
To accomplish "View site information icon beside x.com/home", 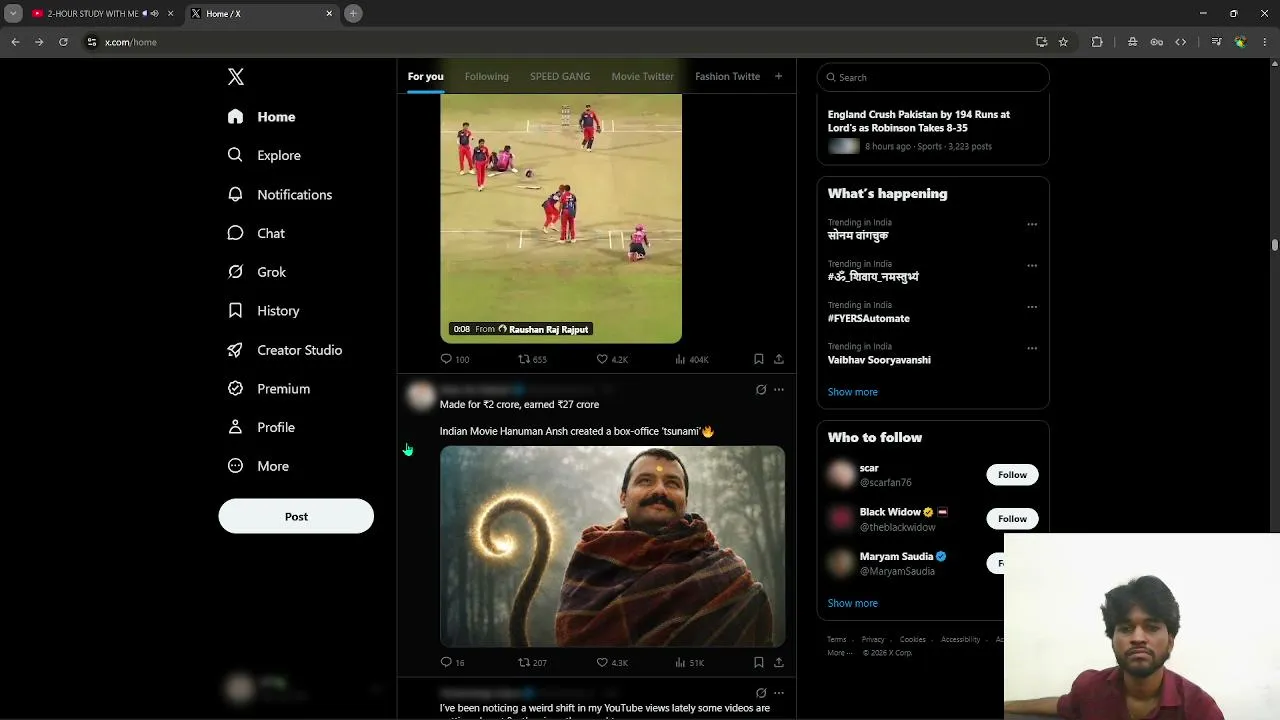I will pos(91,42).
